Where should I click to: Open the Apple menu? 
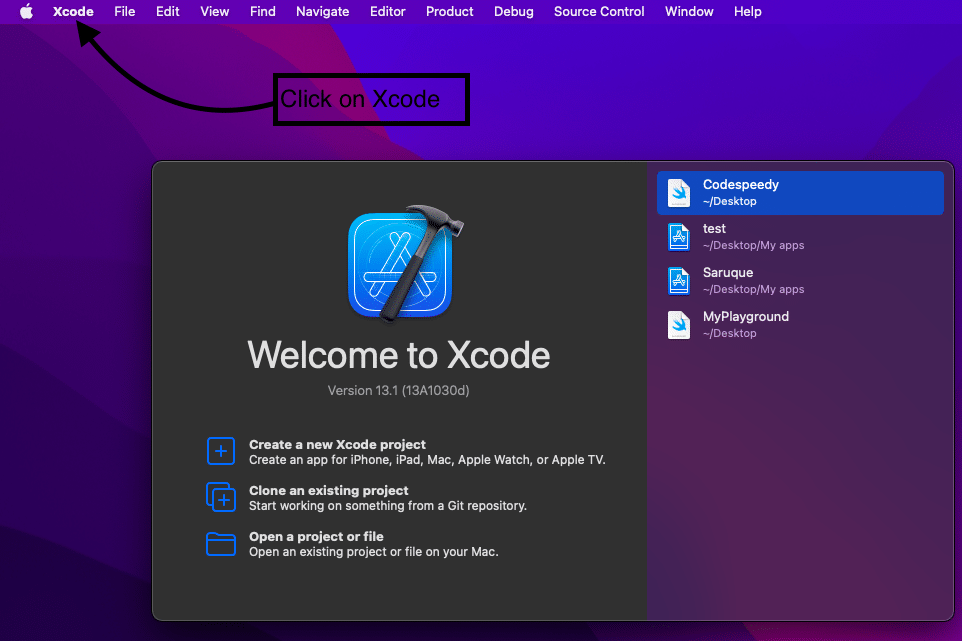click(x=27, y=11)
